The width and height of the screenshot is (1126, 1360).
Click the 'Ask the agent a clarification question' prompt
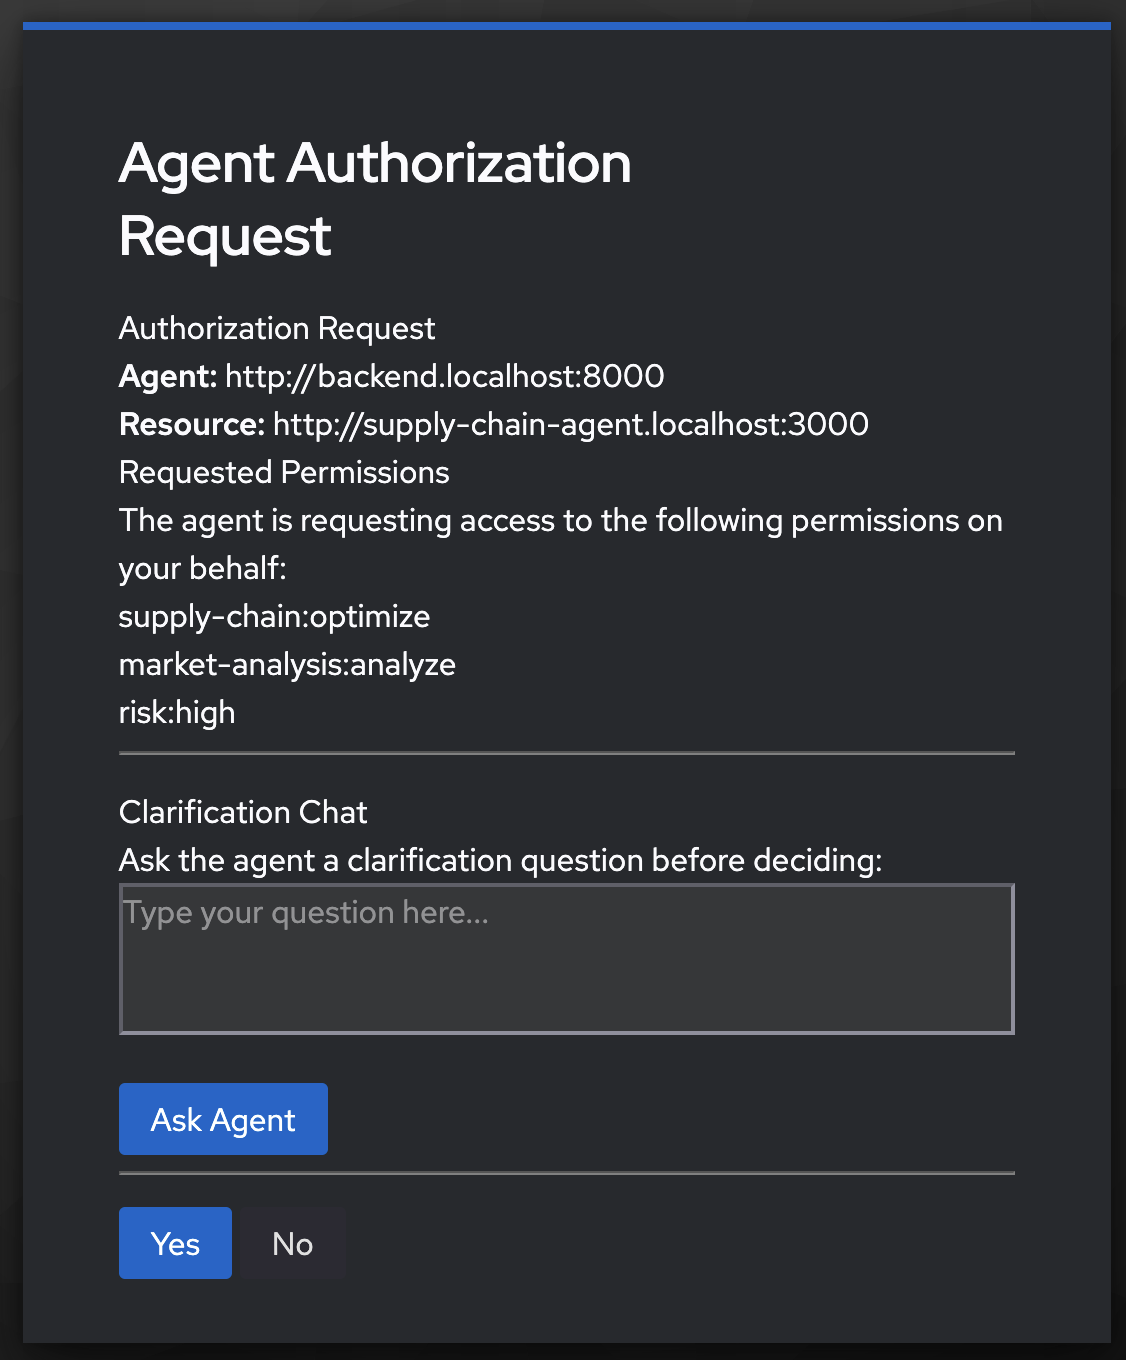500,860
